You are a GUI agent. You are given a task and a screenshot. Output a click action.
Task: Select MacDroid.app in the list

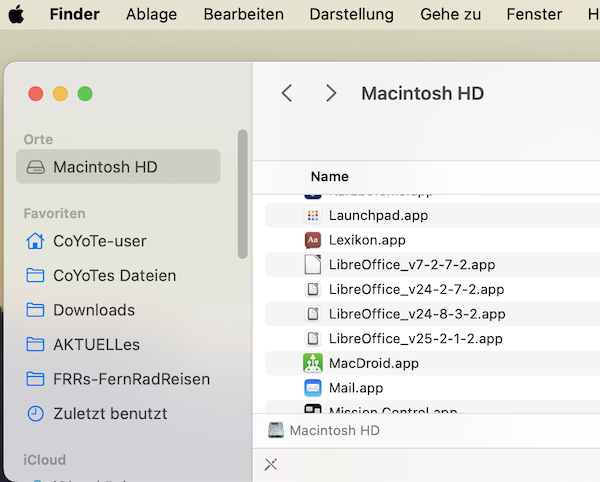(432, 363)
